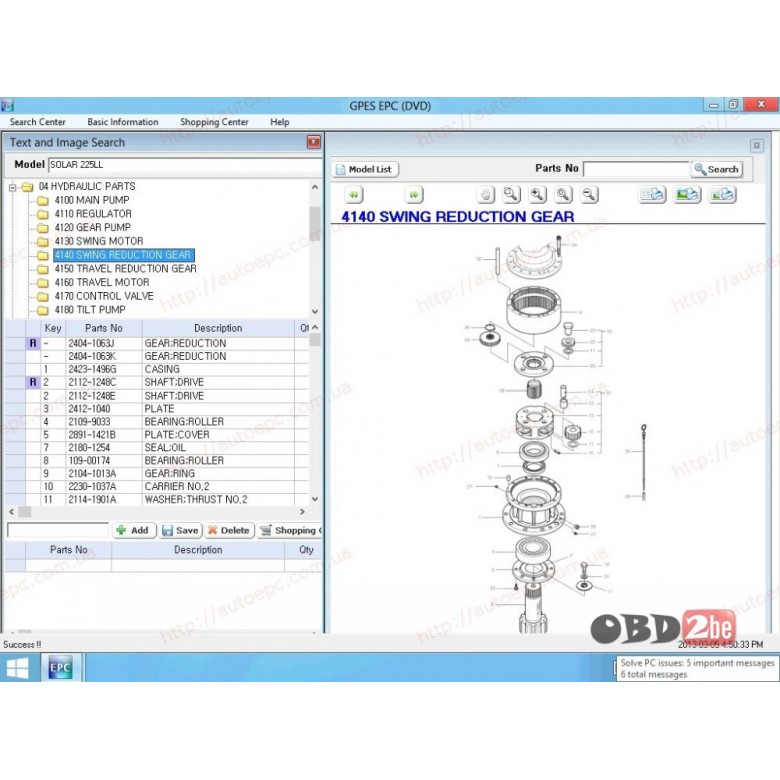The height and width of the screenshot is (780, 780).
Task: Click the Search button
Action: point(717,169)
